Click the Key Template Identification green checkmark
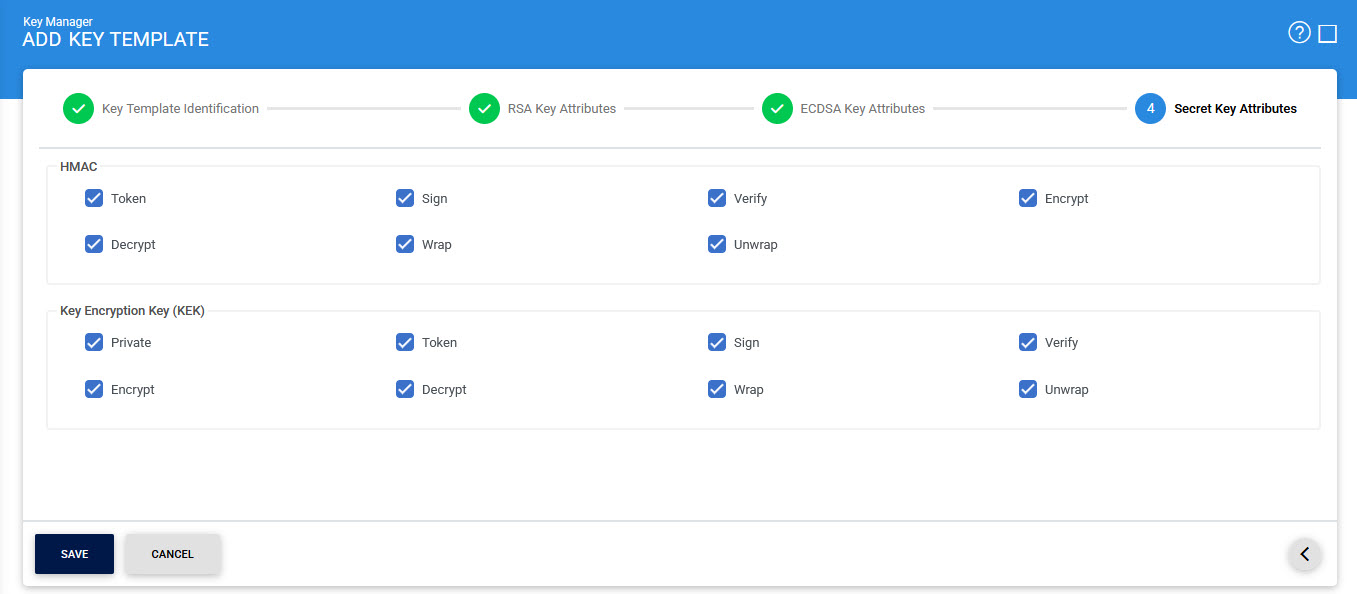Image resolution: width=1357 pixels, height=594 pixels. point(78,109)
